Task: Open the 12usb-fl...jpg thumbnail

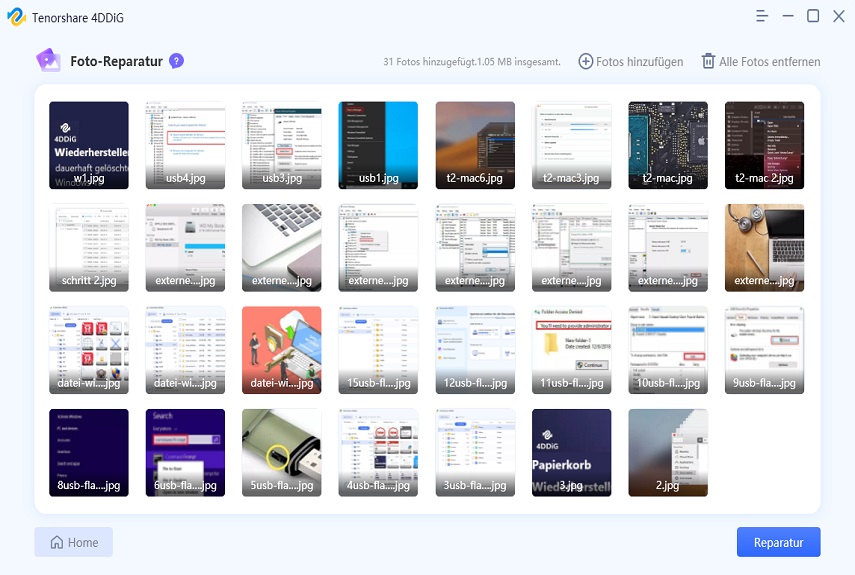Action: pyautogui.click(x=475, y=350)
